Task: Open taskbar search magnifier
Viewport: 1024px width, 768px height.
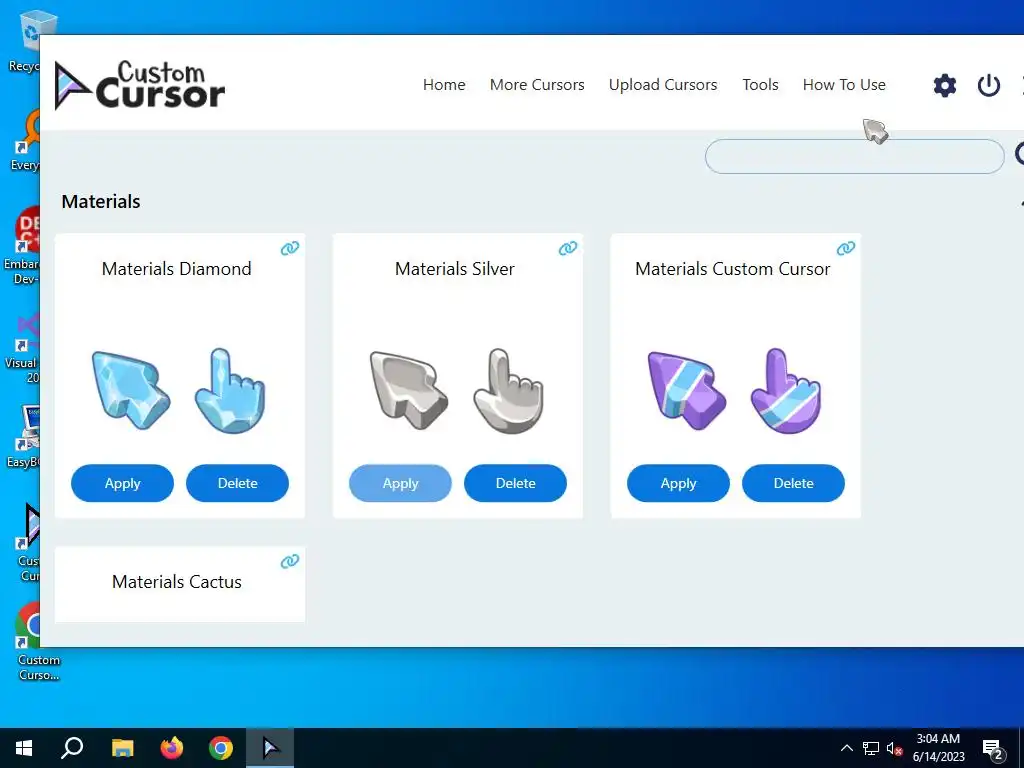Action: point(72,748)
